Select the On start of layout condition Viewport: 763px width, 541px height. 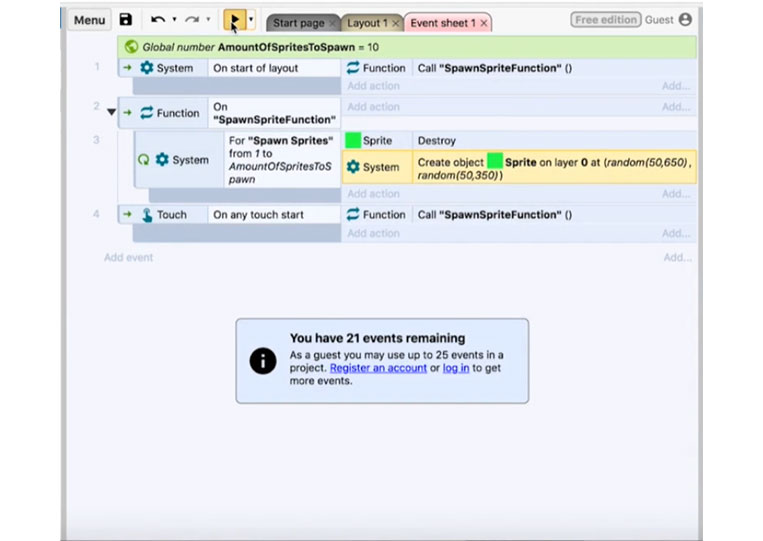click(274, 68)
